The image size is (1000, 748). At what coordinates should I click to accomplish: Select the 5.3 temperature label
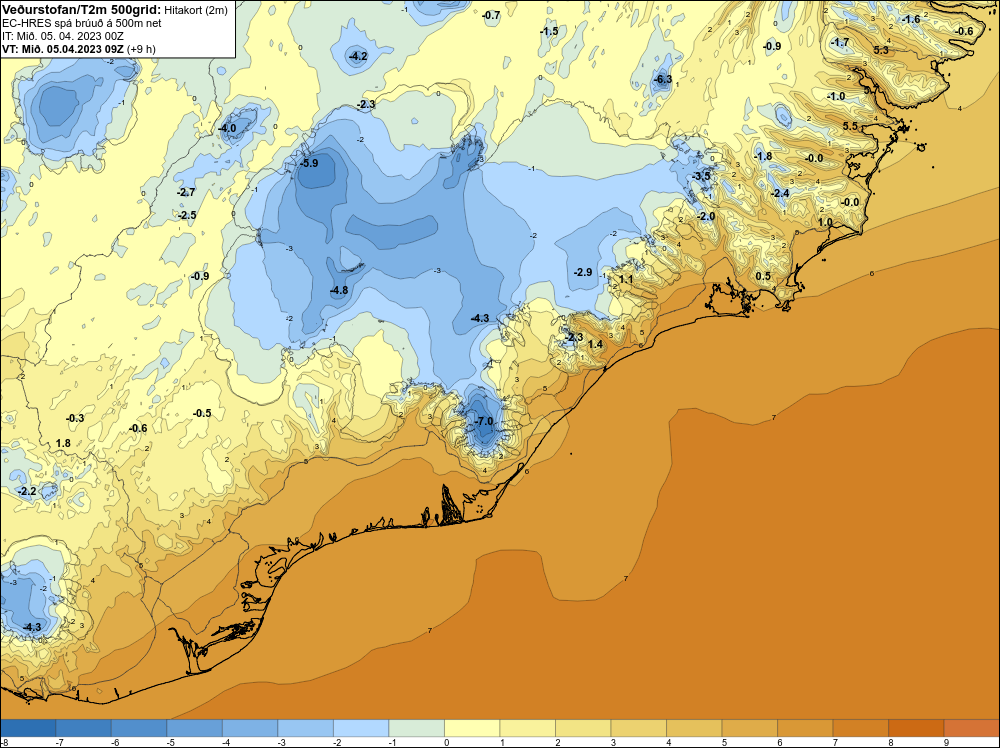(x=881, y=50)
